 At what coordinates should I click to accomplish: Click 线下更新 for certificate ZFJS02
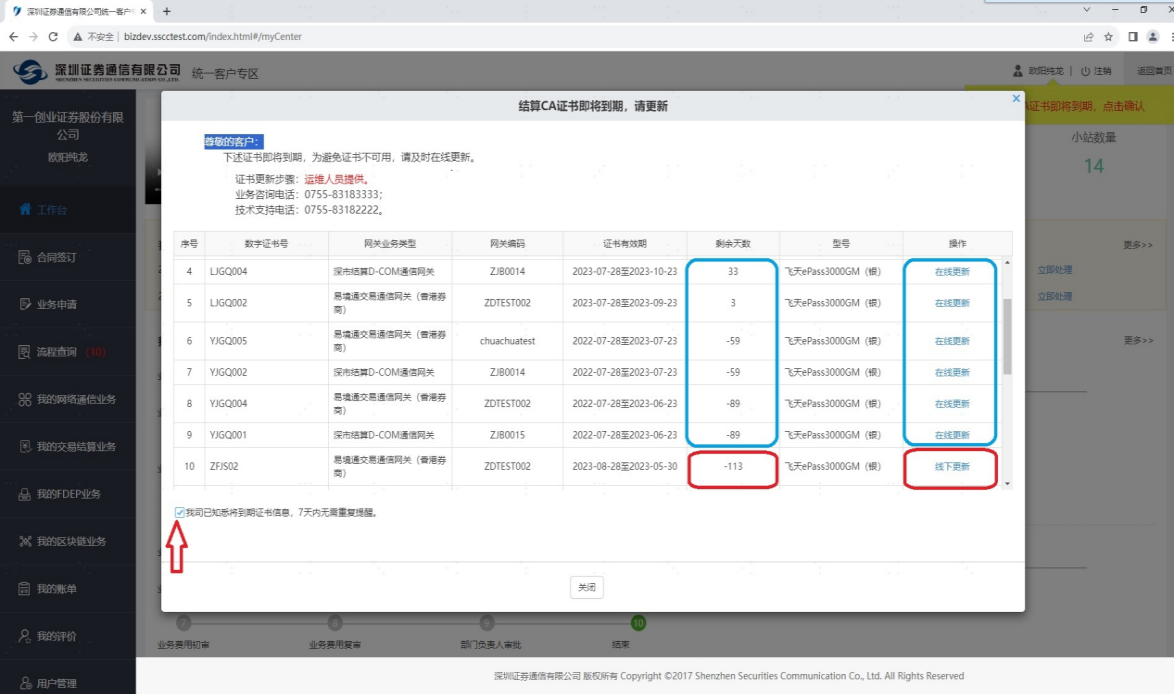952,466
